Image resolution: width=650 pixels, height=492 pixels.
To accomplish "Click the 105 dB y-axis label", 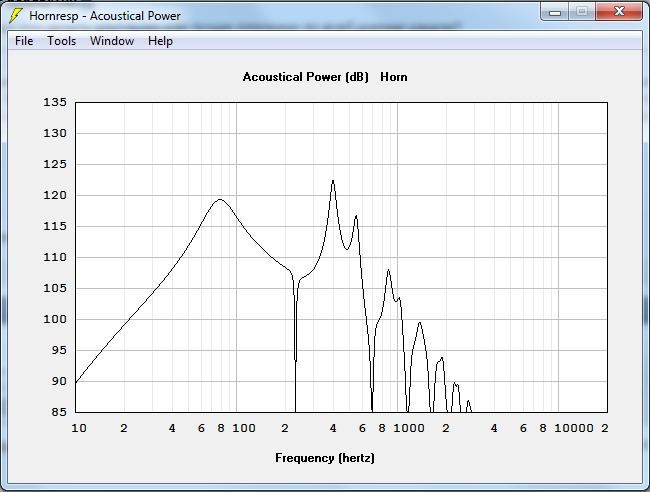I will click(x=55, y=288).
